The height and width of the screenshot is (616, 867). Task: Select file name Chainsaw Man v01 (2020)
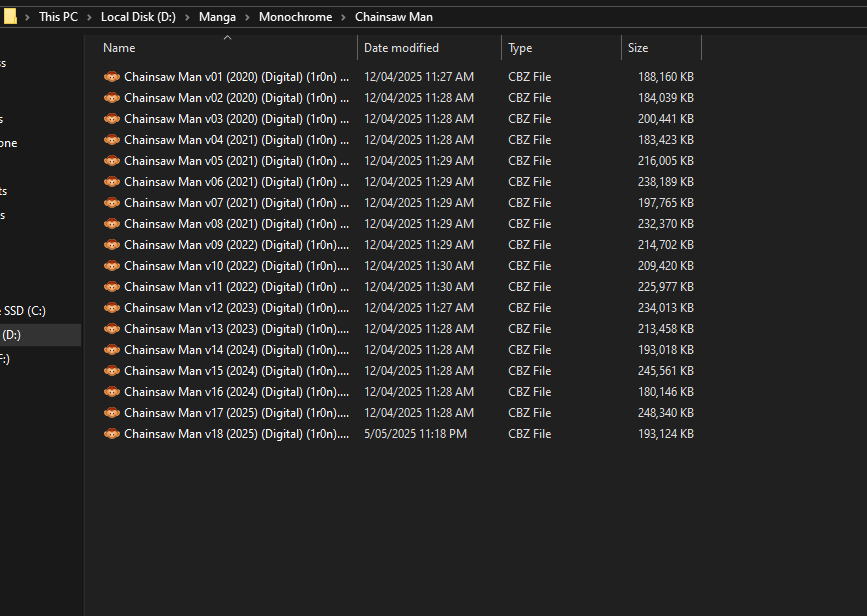[x=237, y=77]
